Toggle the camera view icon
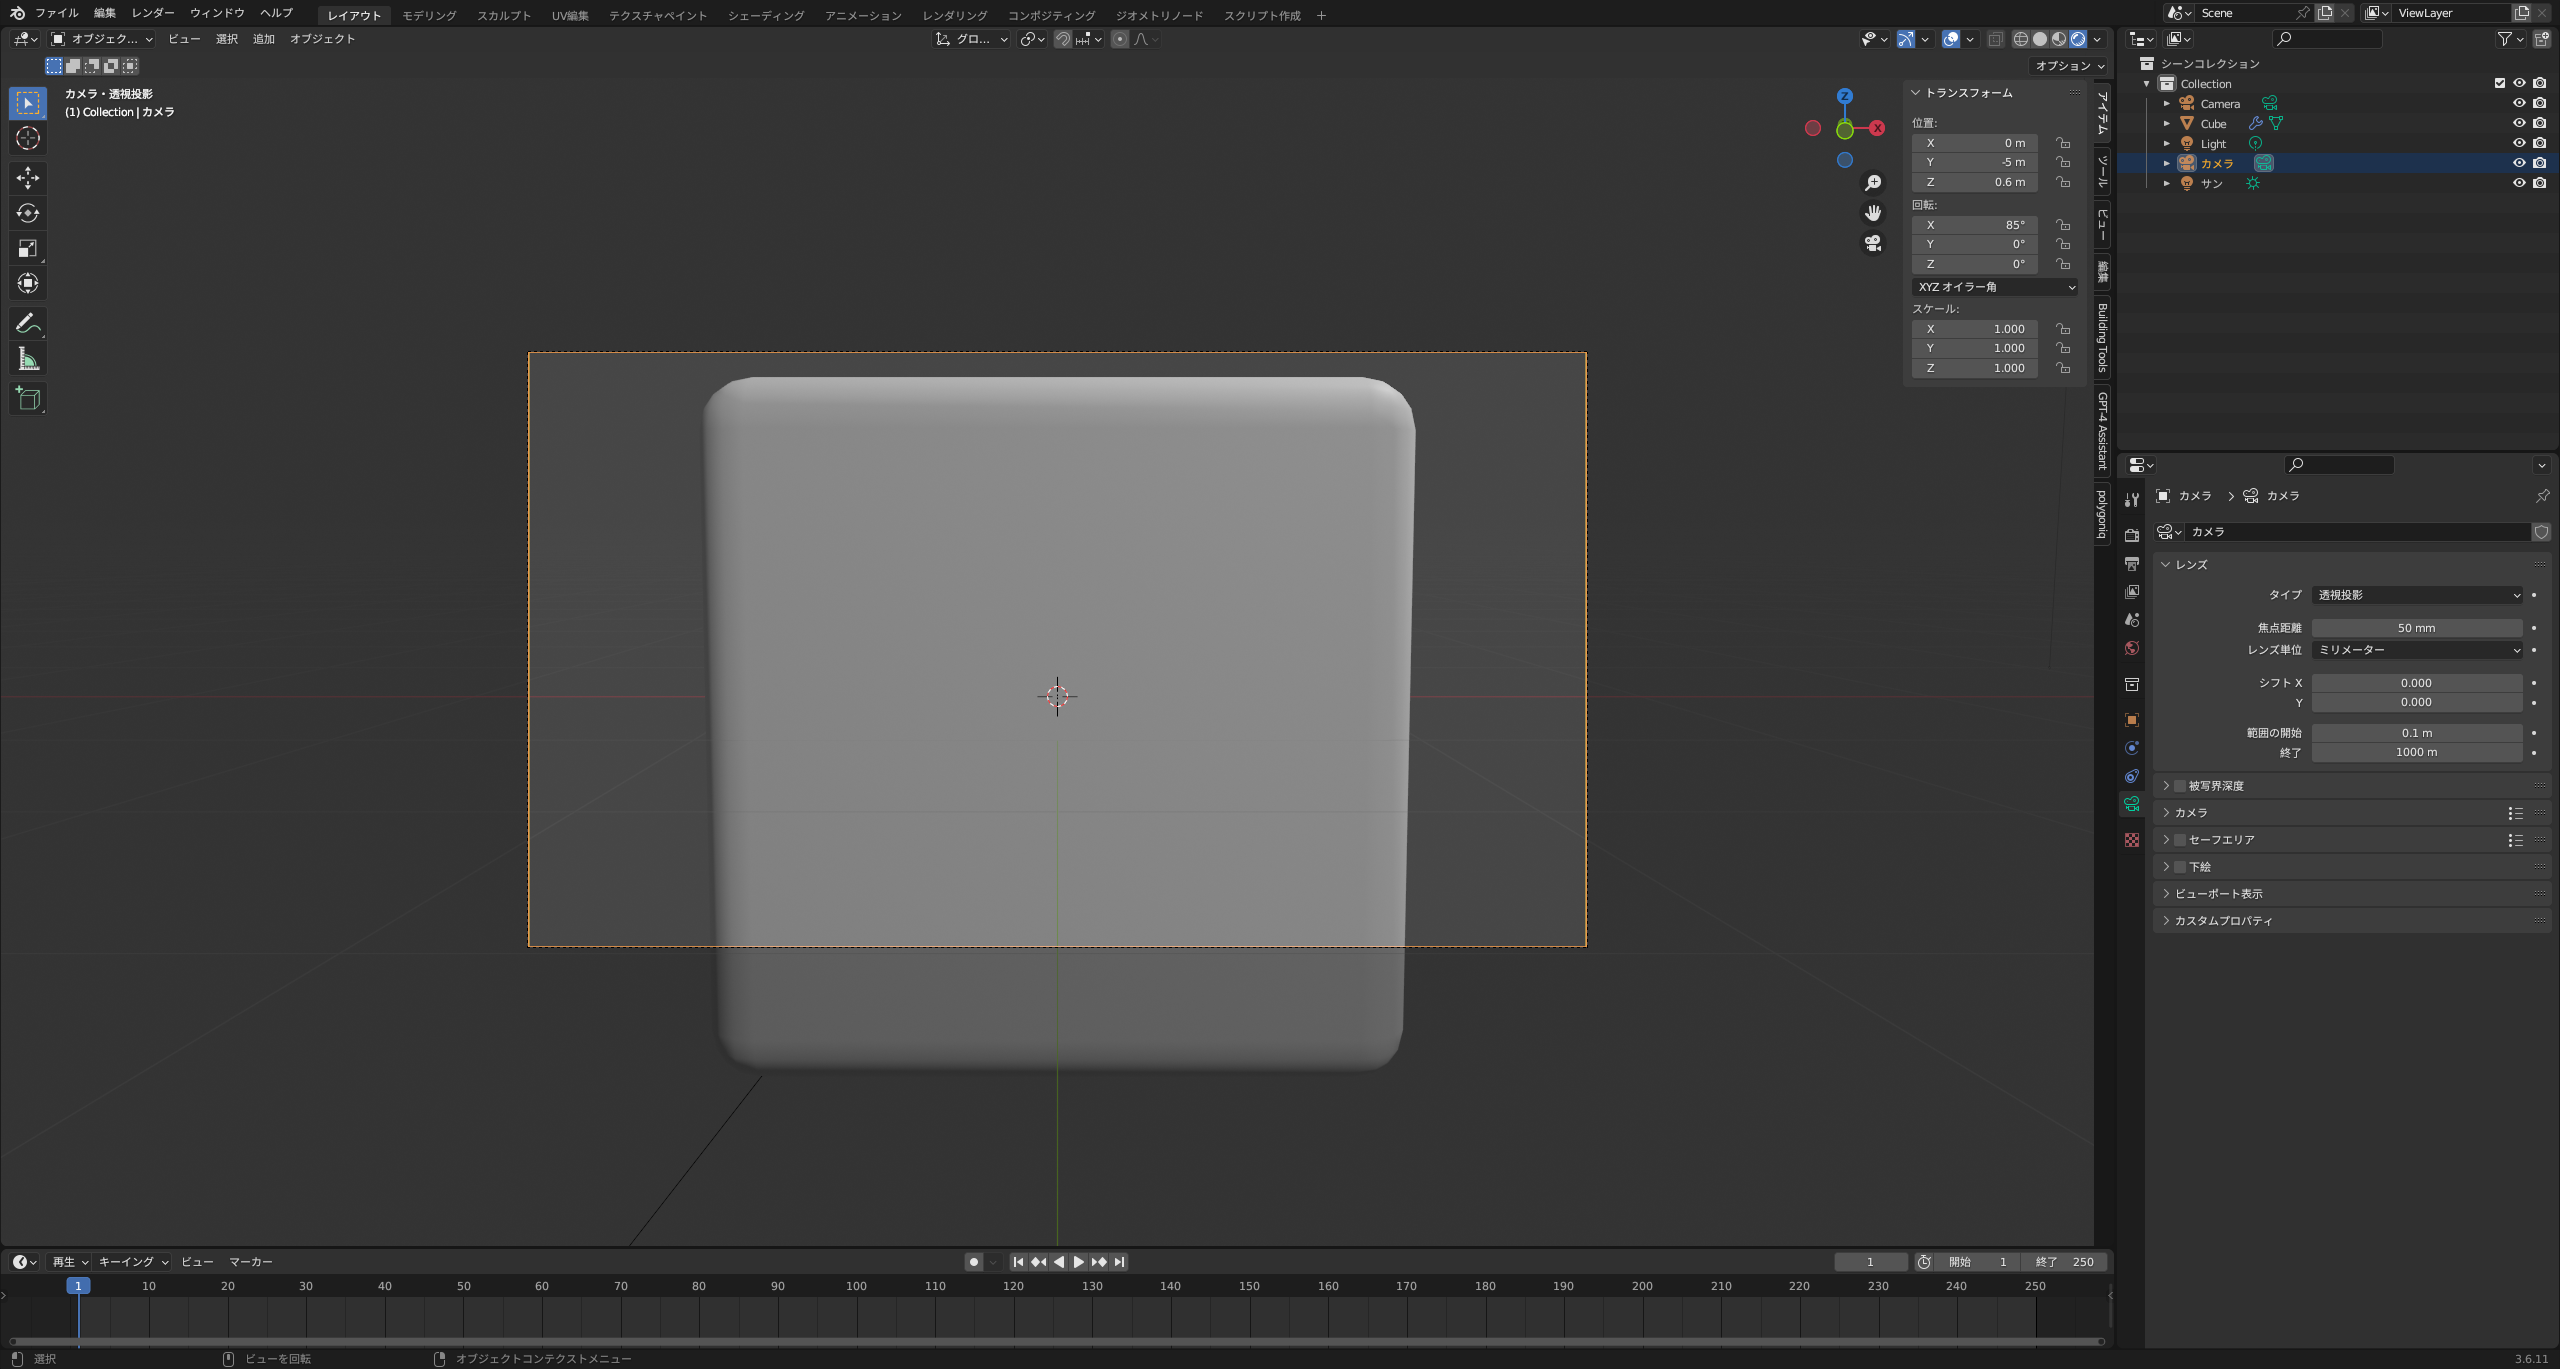Screen dimensions: 2560x1369 (x=1873, y=243)
